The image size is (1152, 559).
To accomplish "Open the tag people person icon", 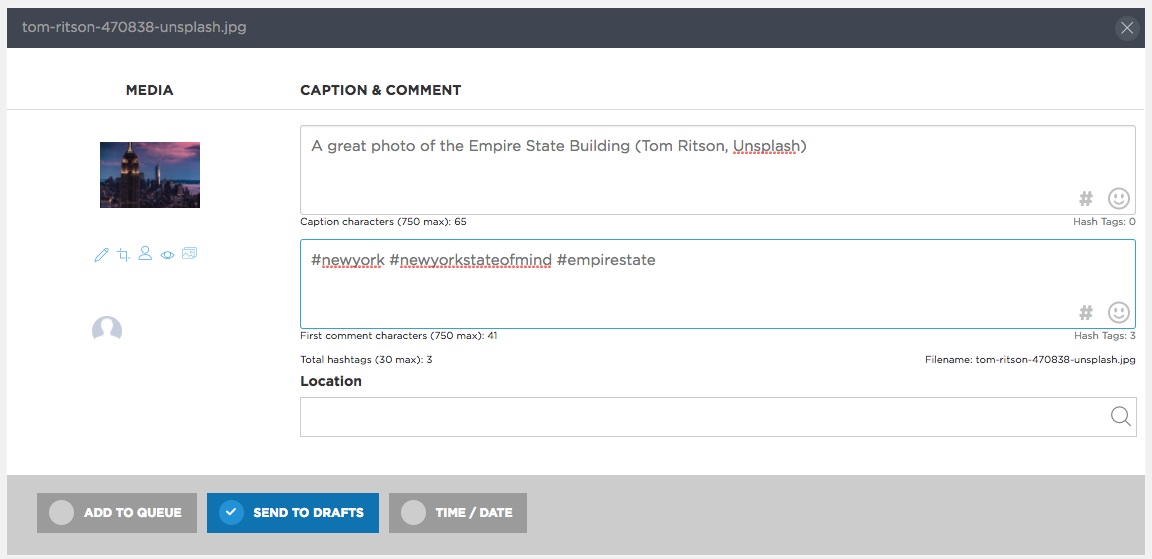I will pyautogui.click(x=145, y=253).
